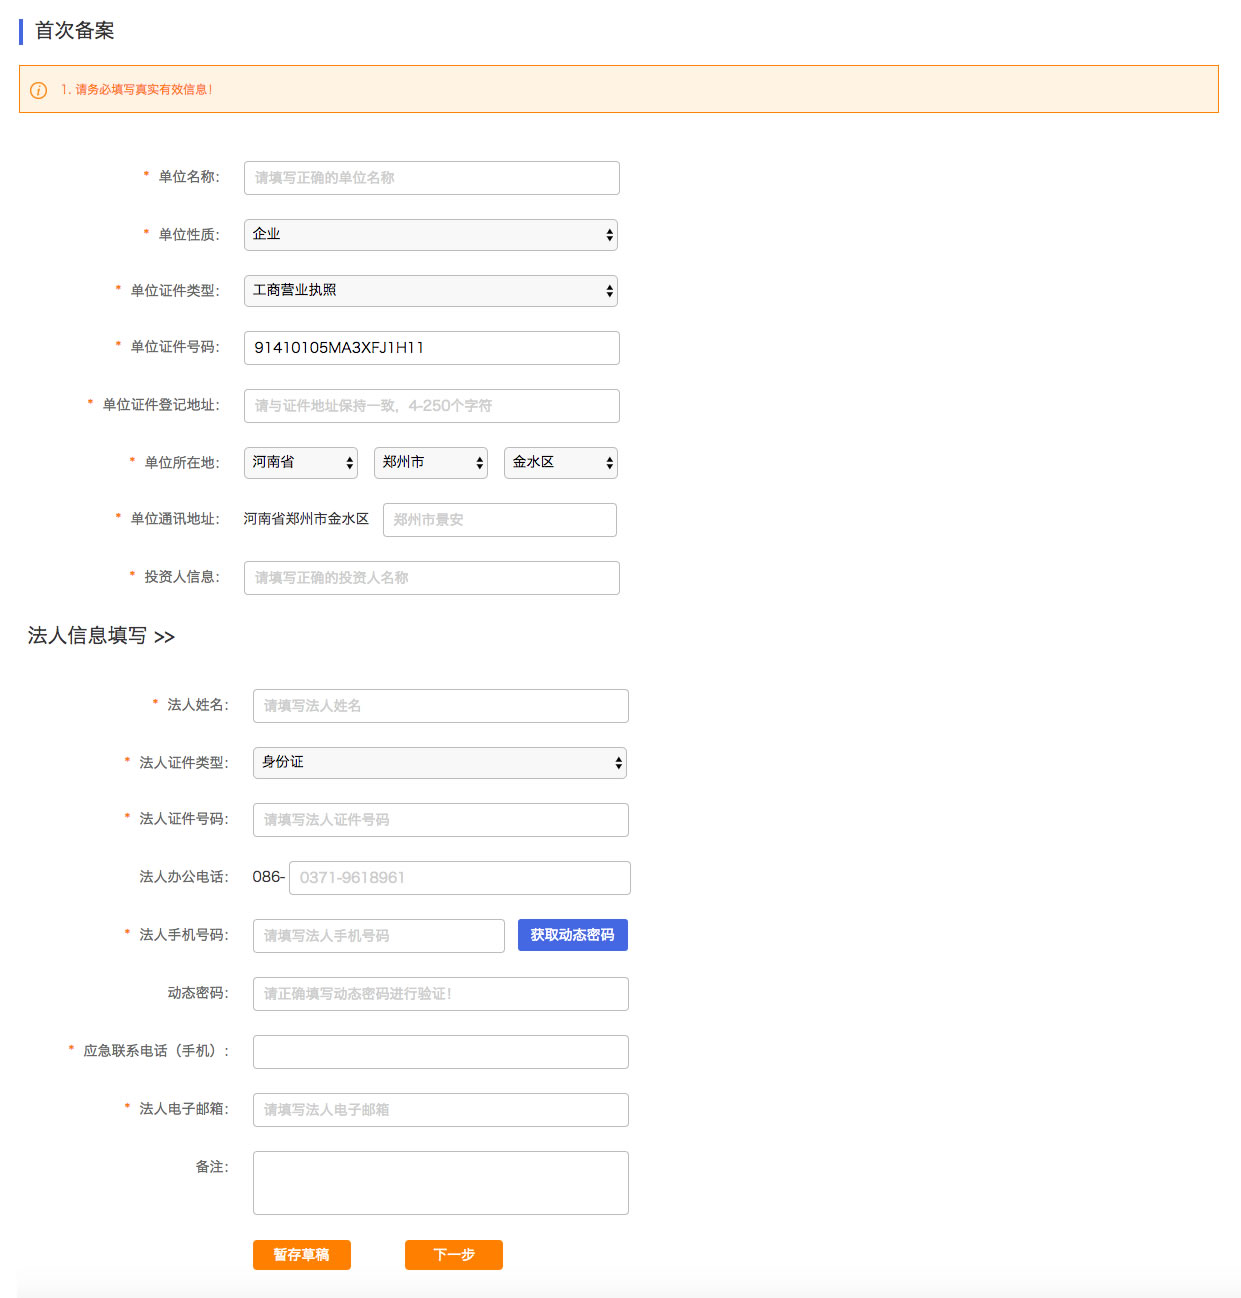Click the 单位证件号码 field with 91410105MA3XFJ1H11
The width and height of the screenshot is (1241, 1298).
[431, 348]
